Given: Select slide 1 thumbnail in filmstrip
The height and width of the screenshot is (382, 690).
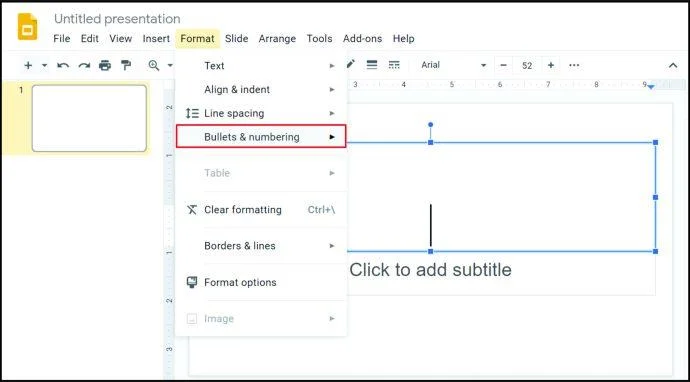Looking at the screenshot, I should (x=89, y=118).
